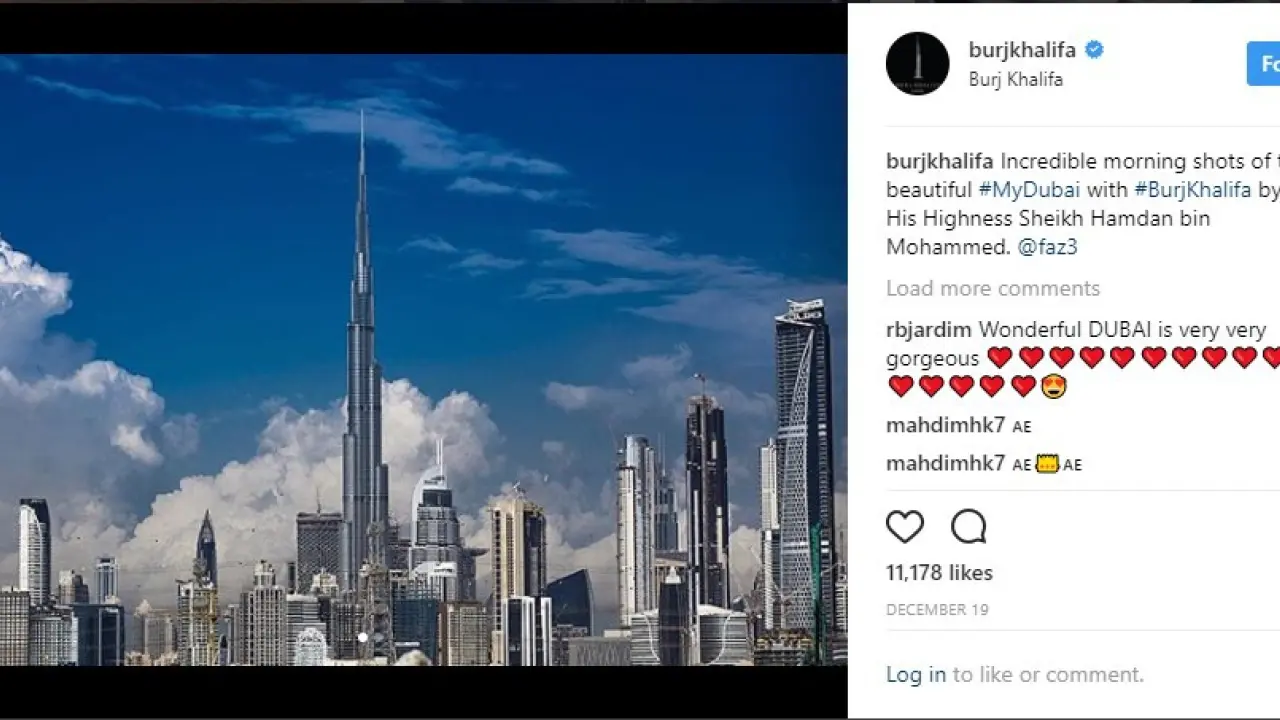This screenshot has width=1280, height=720.
Task: View the 11,178 likes list
Action: click(x=939, y=573)
